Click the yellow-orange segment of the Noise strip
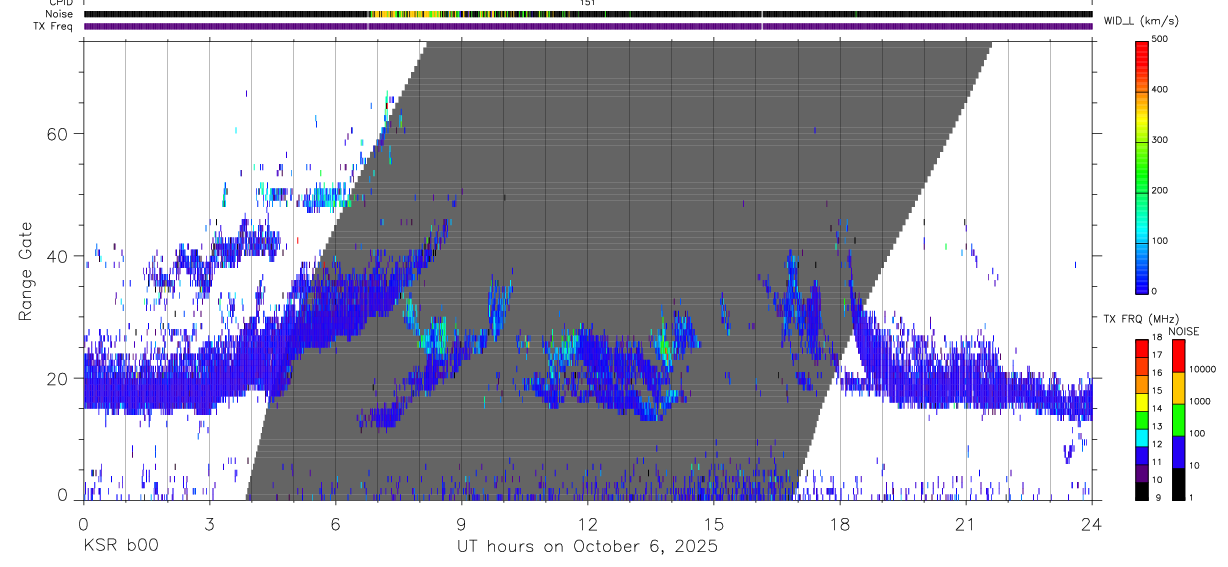The image size is (1228, 567). coord(405,14)
